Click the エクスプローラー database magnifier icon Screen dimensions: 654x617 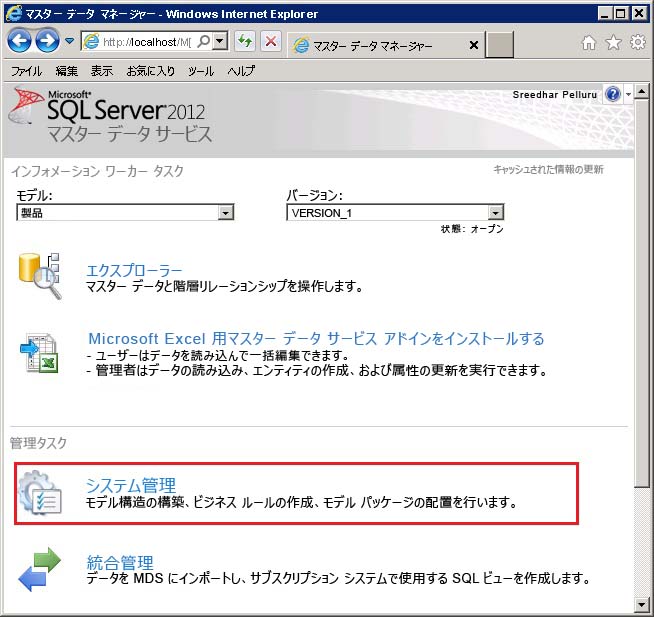(x=40, y=276)
